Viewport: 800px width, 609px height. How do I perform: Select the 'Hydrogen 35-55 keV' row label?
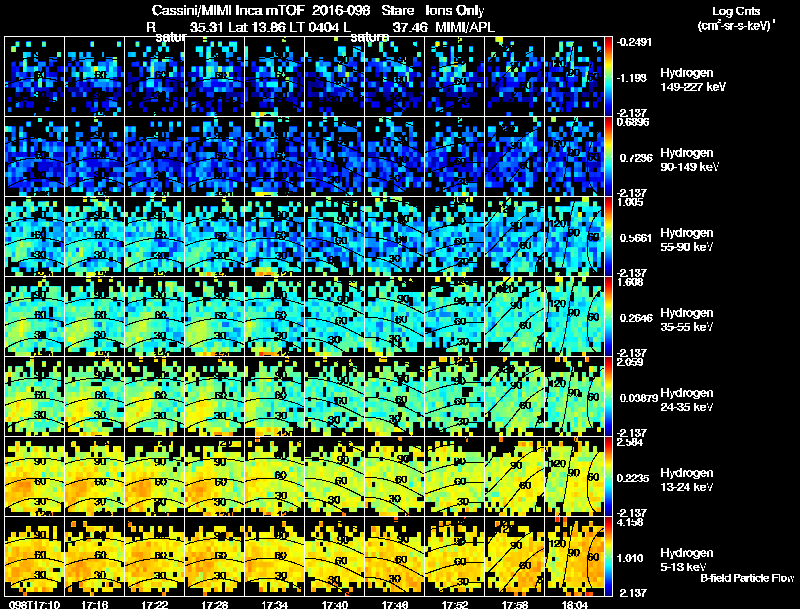687,320
